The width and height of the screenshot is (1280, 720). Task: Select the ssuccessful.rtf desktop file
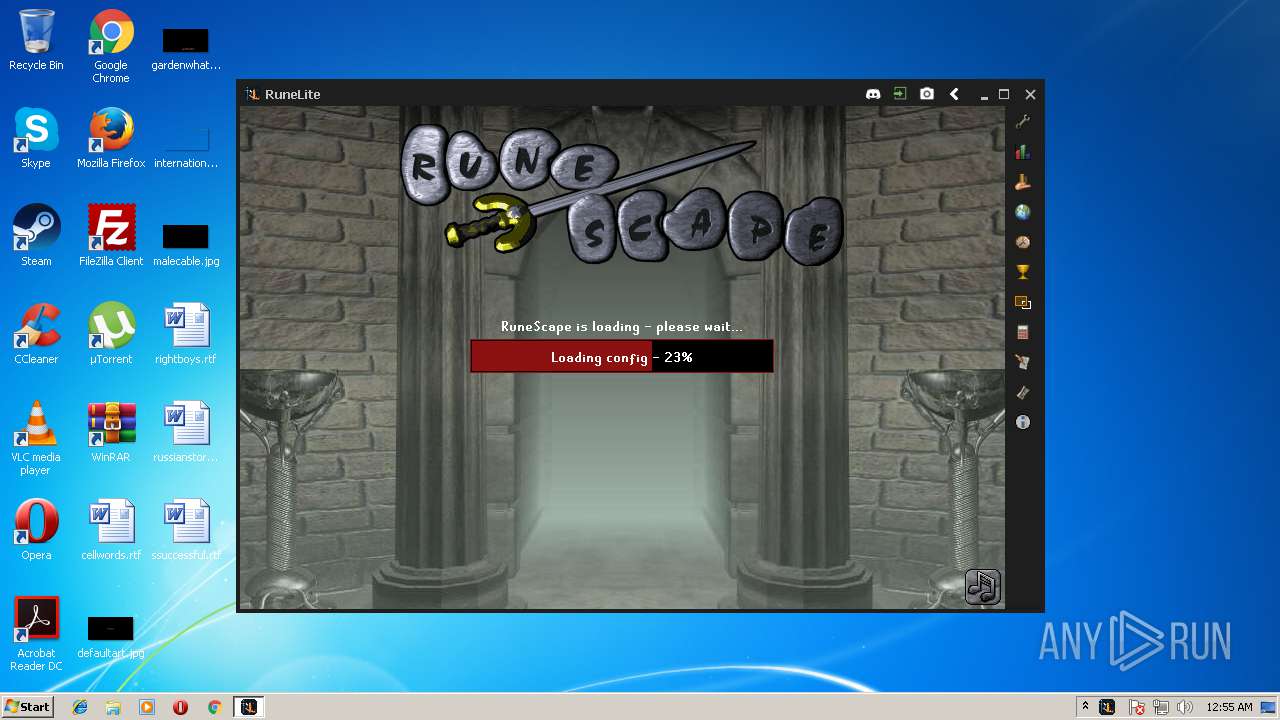186,531
